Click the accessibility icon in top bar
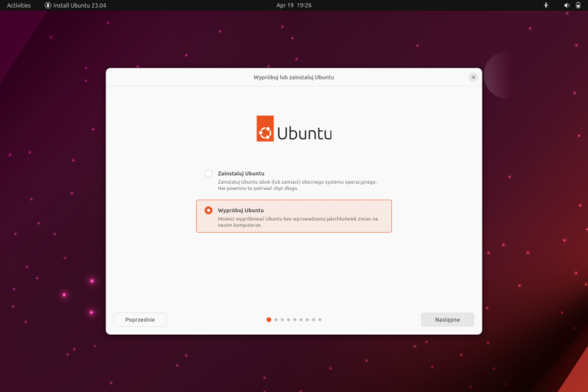Screen dimensions: 588x392 (546, 5)
